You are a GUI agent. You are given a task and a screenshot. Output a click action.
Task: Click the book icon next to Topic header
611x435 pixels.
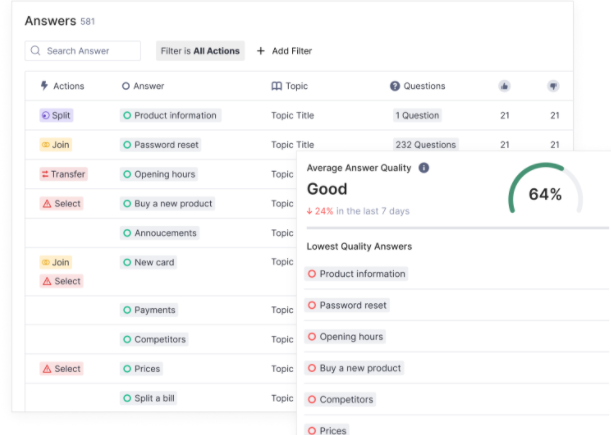(x=277, y=86)
